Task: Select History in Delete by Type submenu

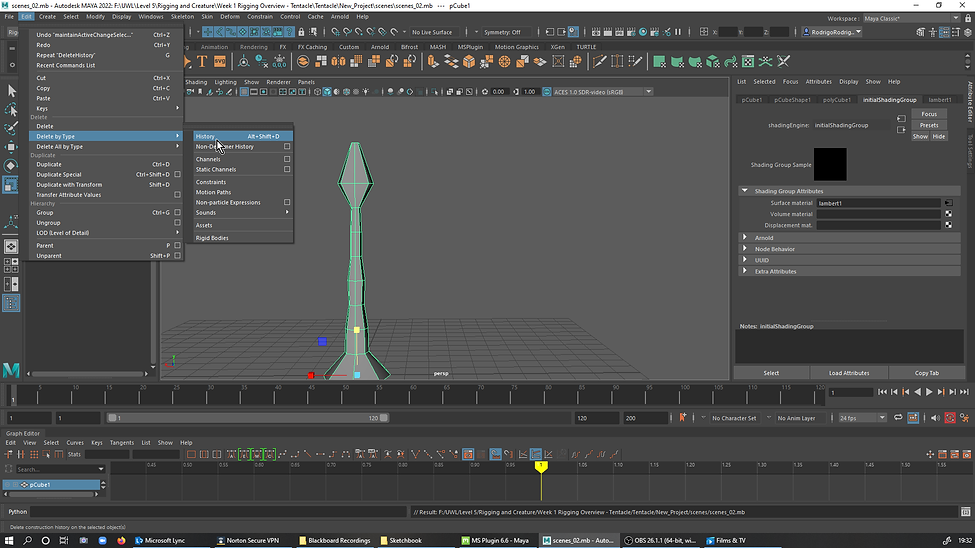Action: pos(243,136)
